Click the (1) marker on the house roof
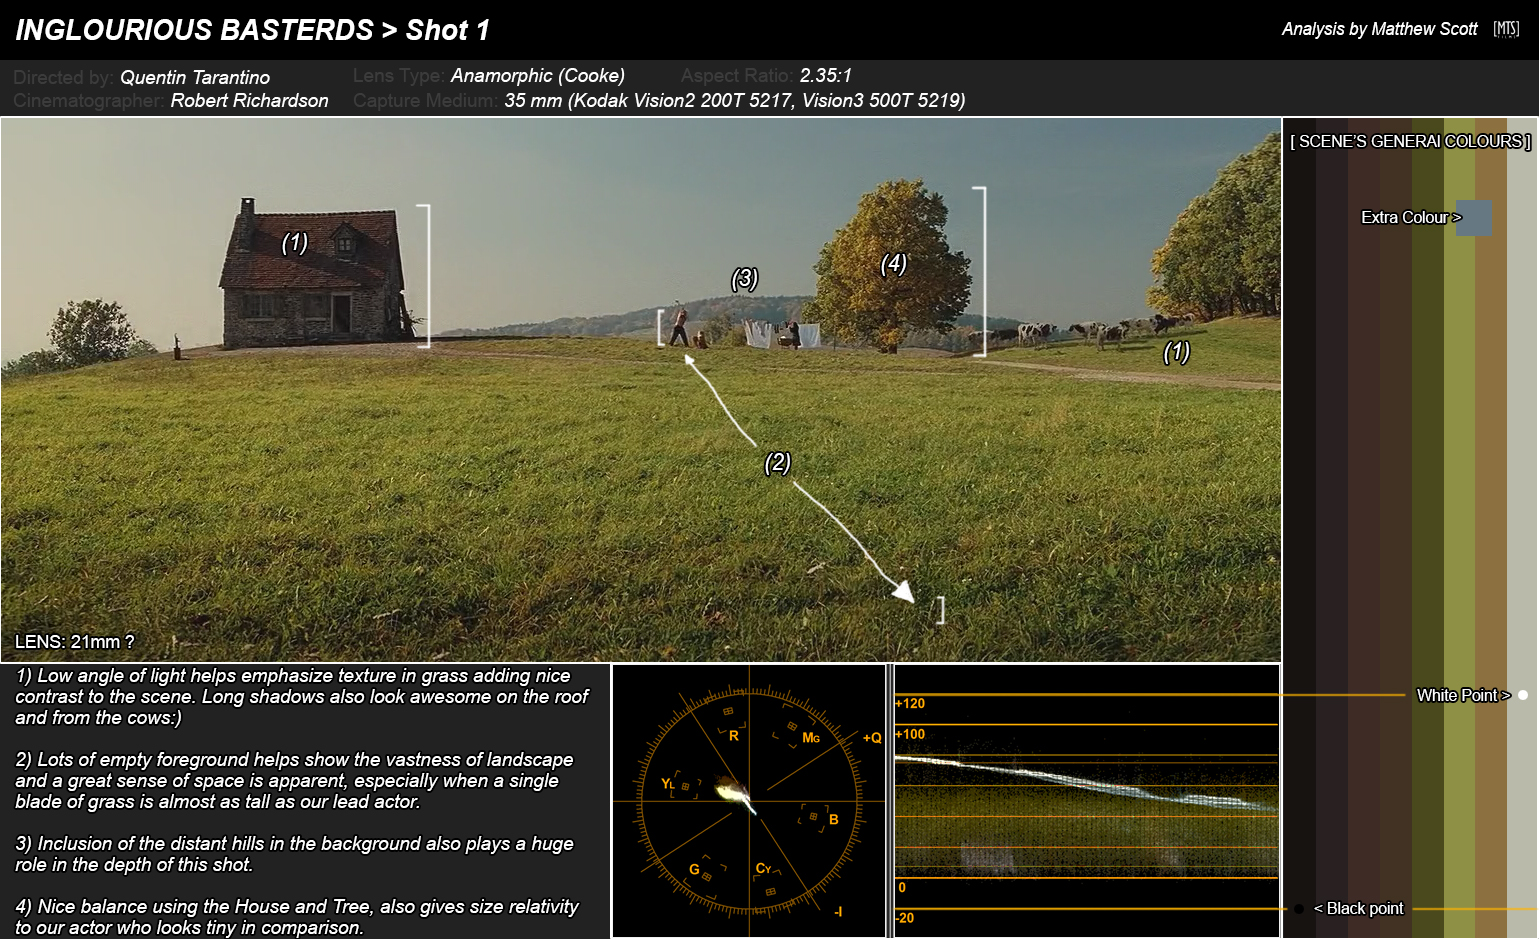The height and width of the screenshot is (939, 1539). (294, 242)
